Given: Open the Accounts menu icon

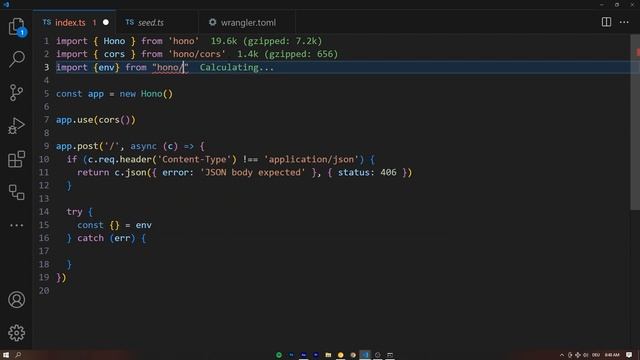Looking at the screenshot, I should [16, 300].
